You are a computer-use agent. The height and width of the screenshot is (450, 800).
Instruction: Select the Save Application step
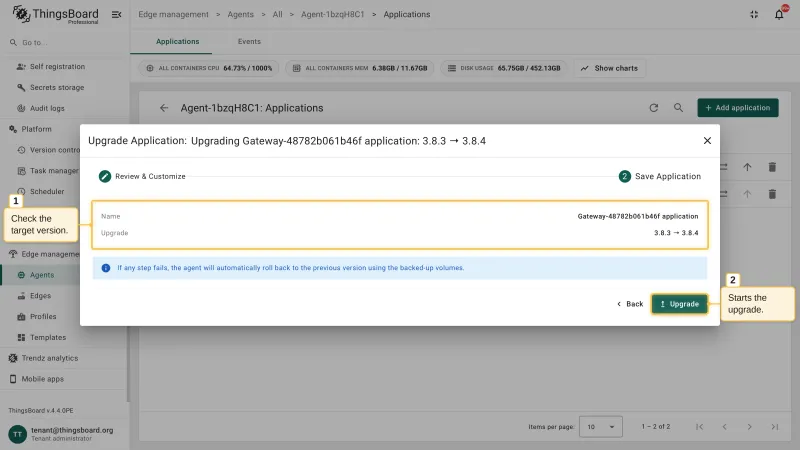[x=660, y=176]
